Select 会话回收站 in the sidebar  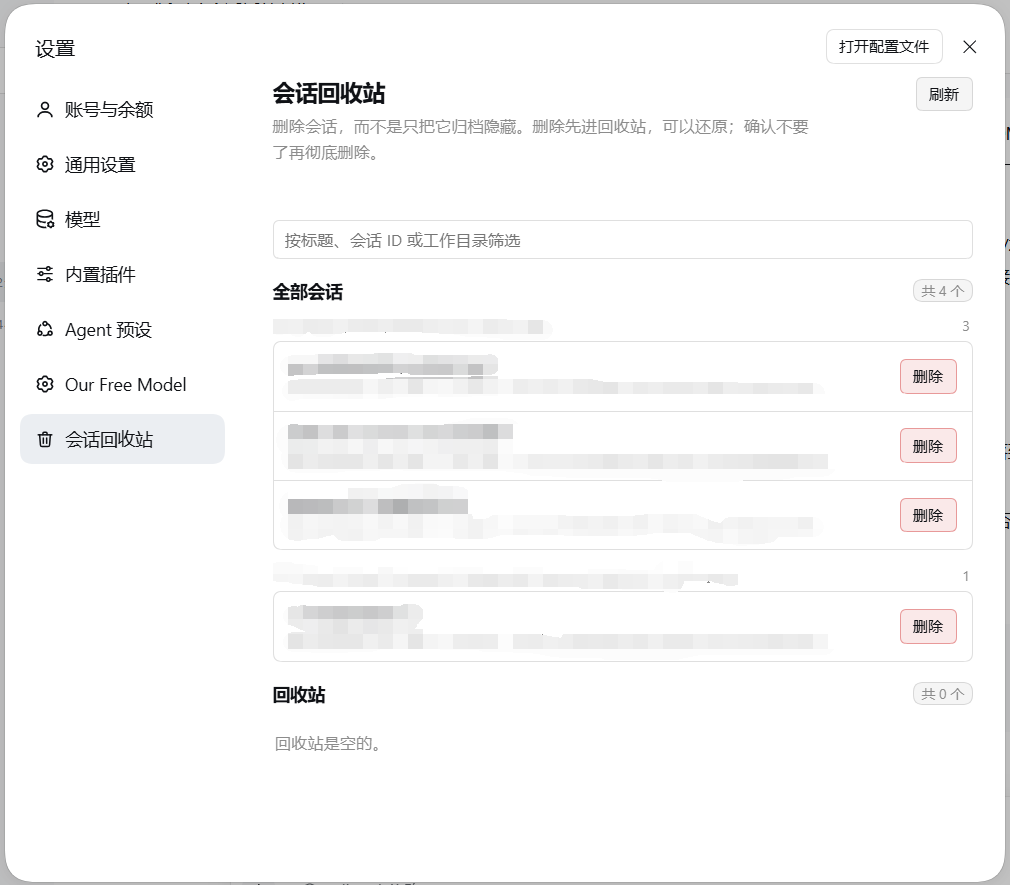click(122, 439)
